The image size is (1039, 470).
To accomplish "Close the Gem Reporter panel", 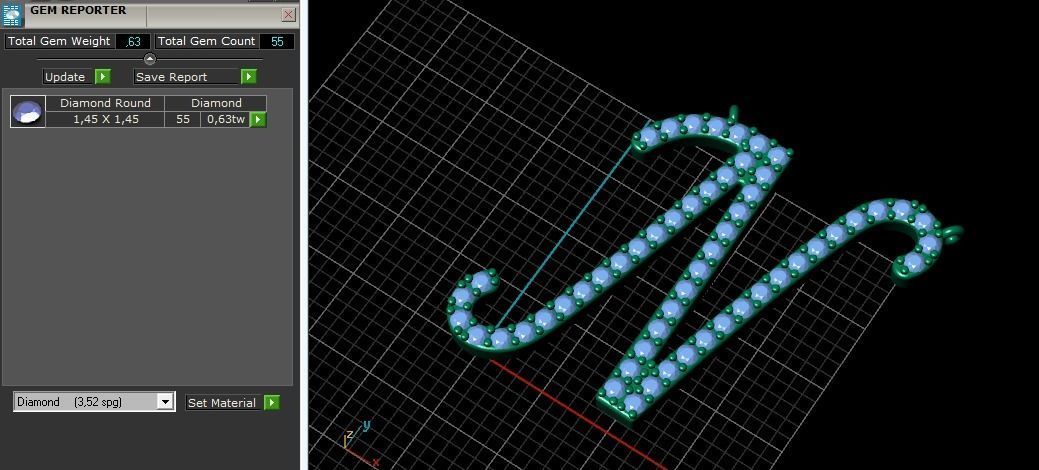I will 289,15.
